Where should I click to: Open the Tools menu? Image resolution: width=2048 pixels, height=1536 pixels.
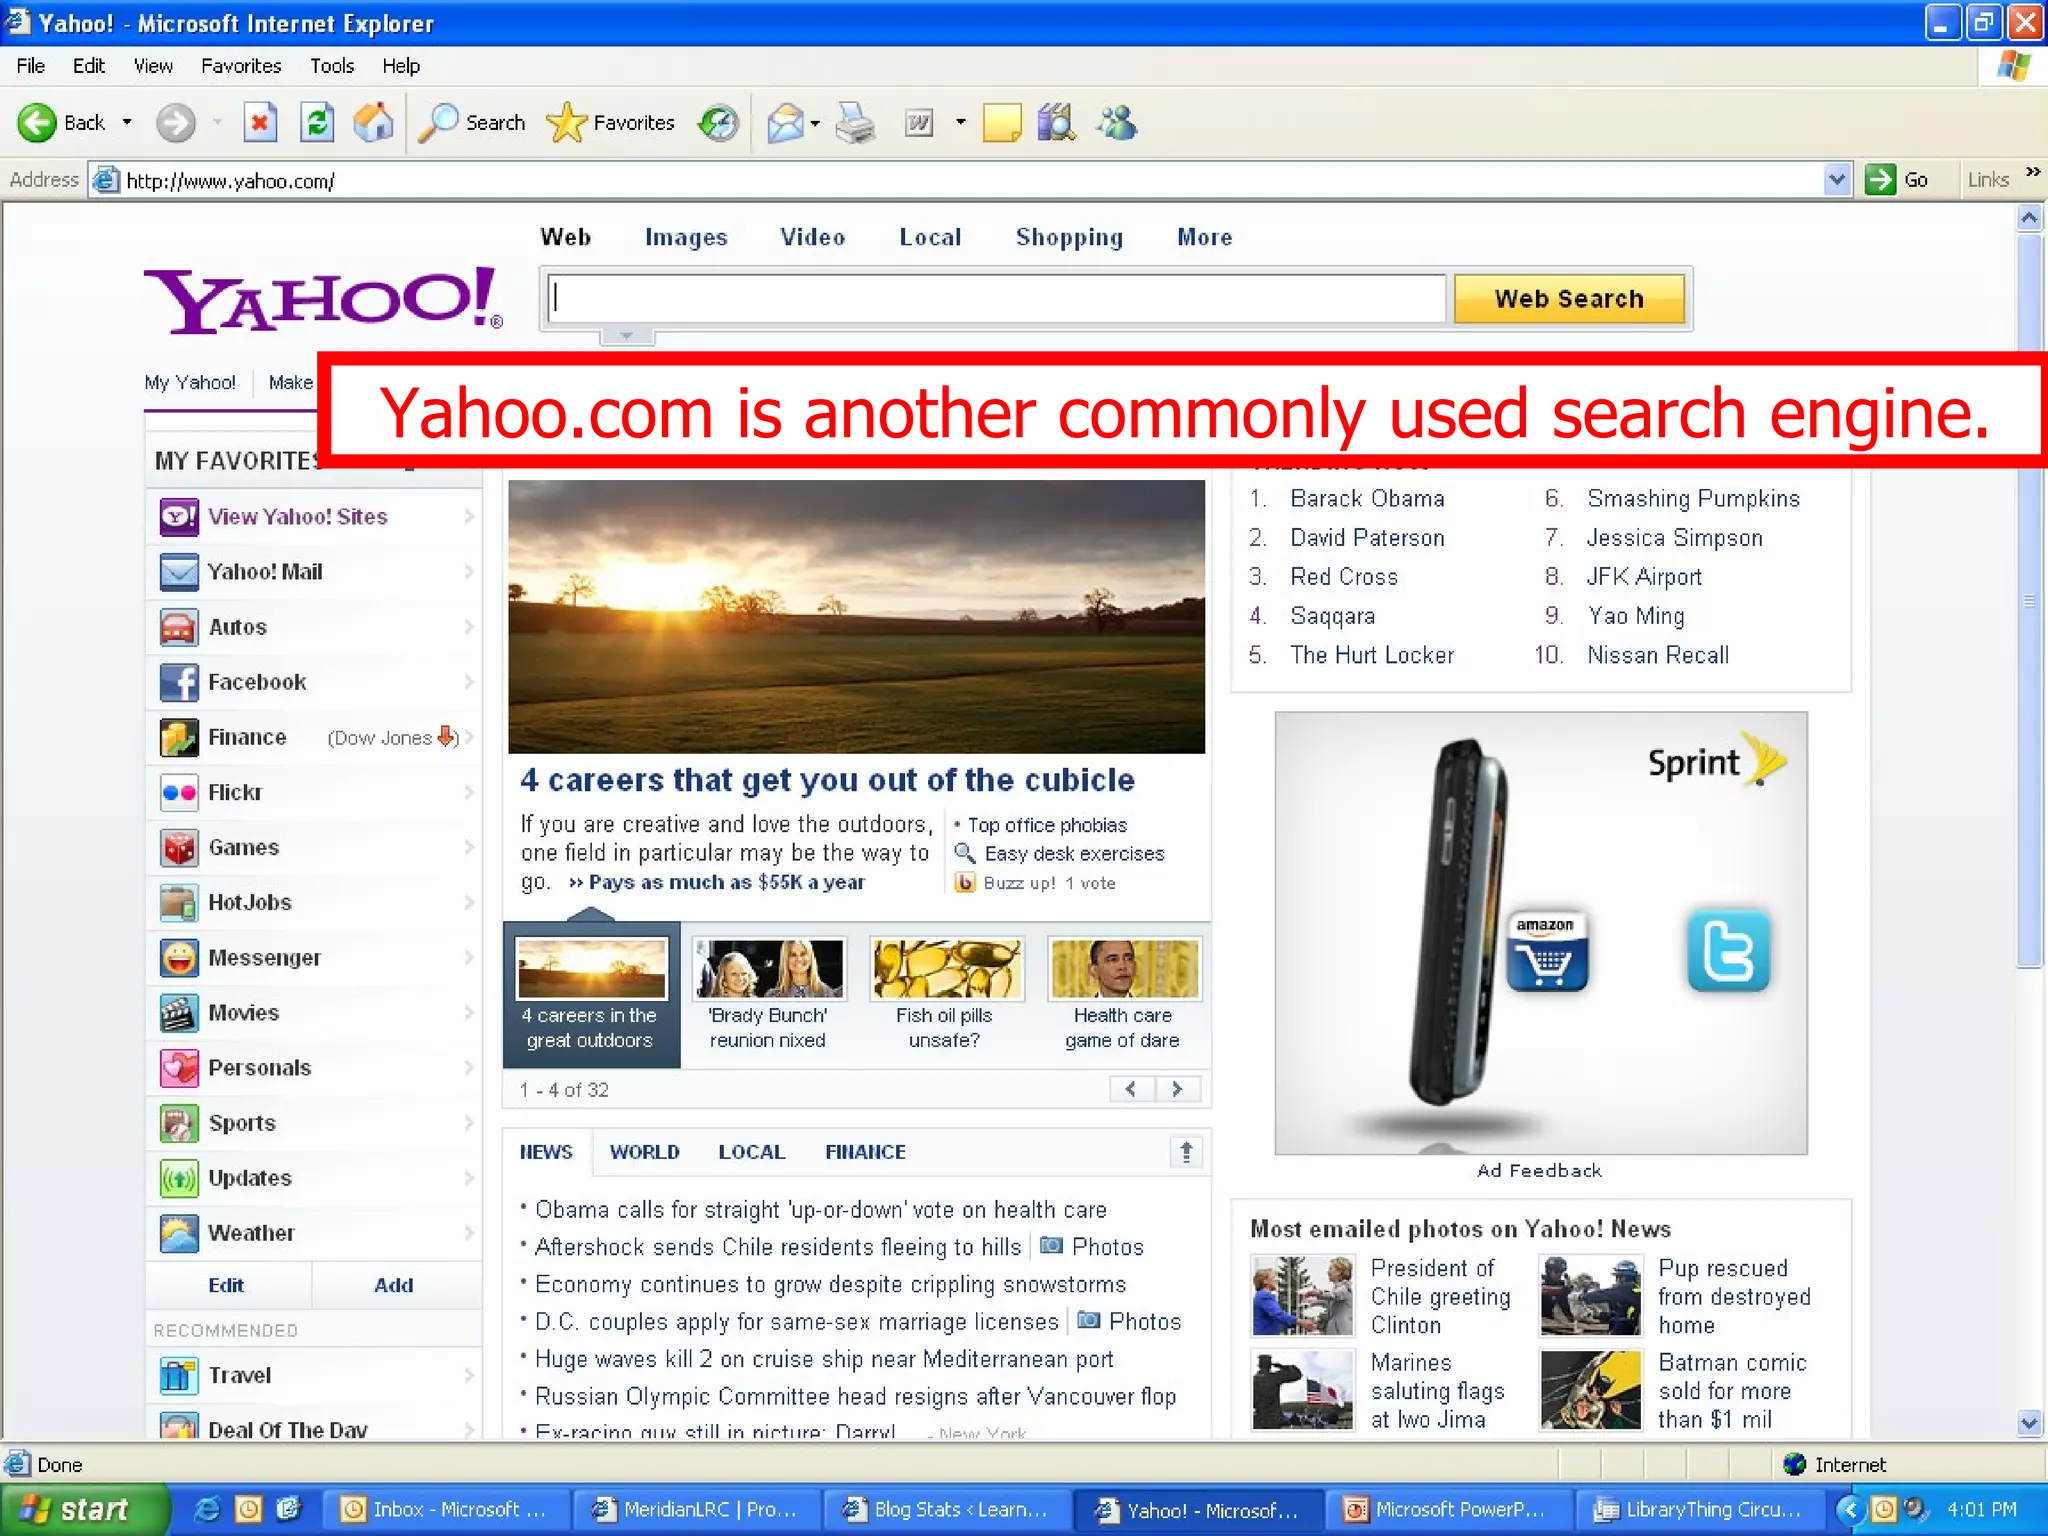pyautogui.click(x=332, y=66)
